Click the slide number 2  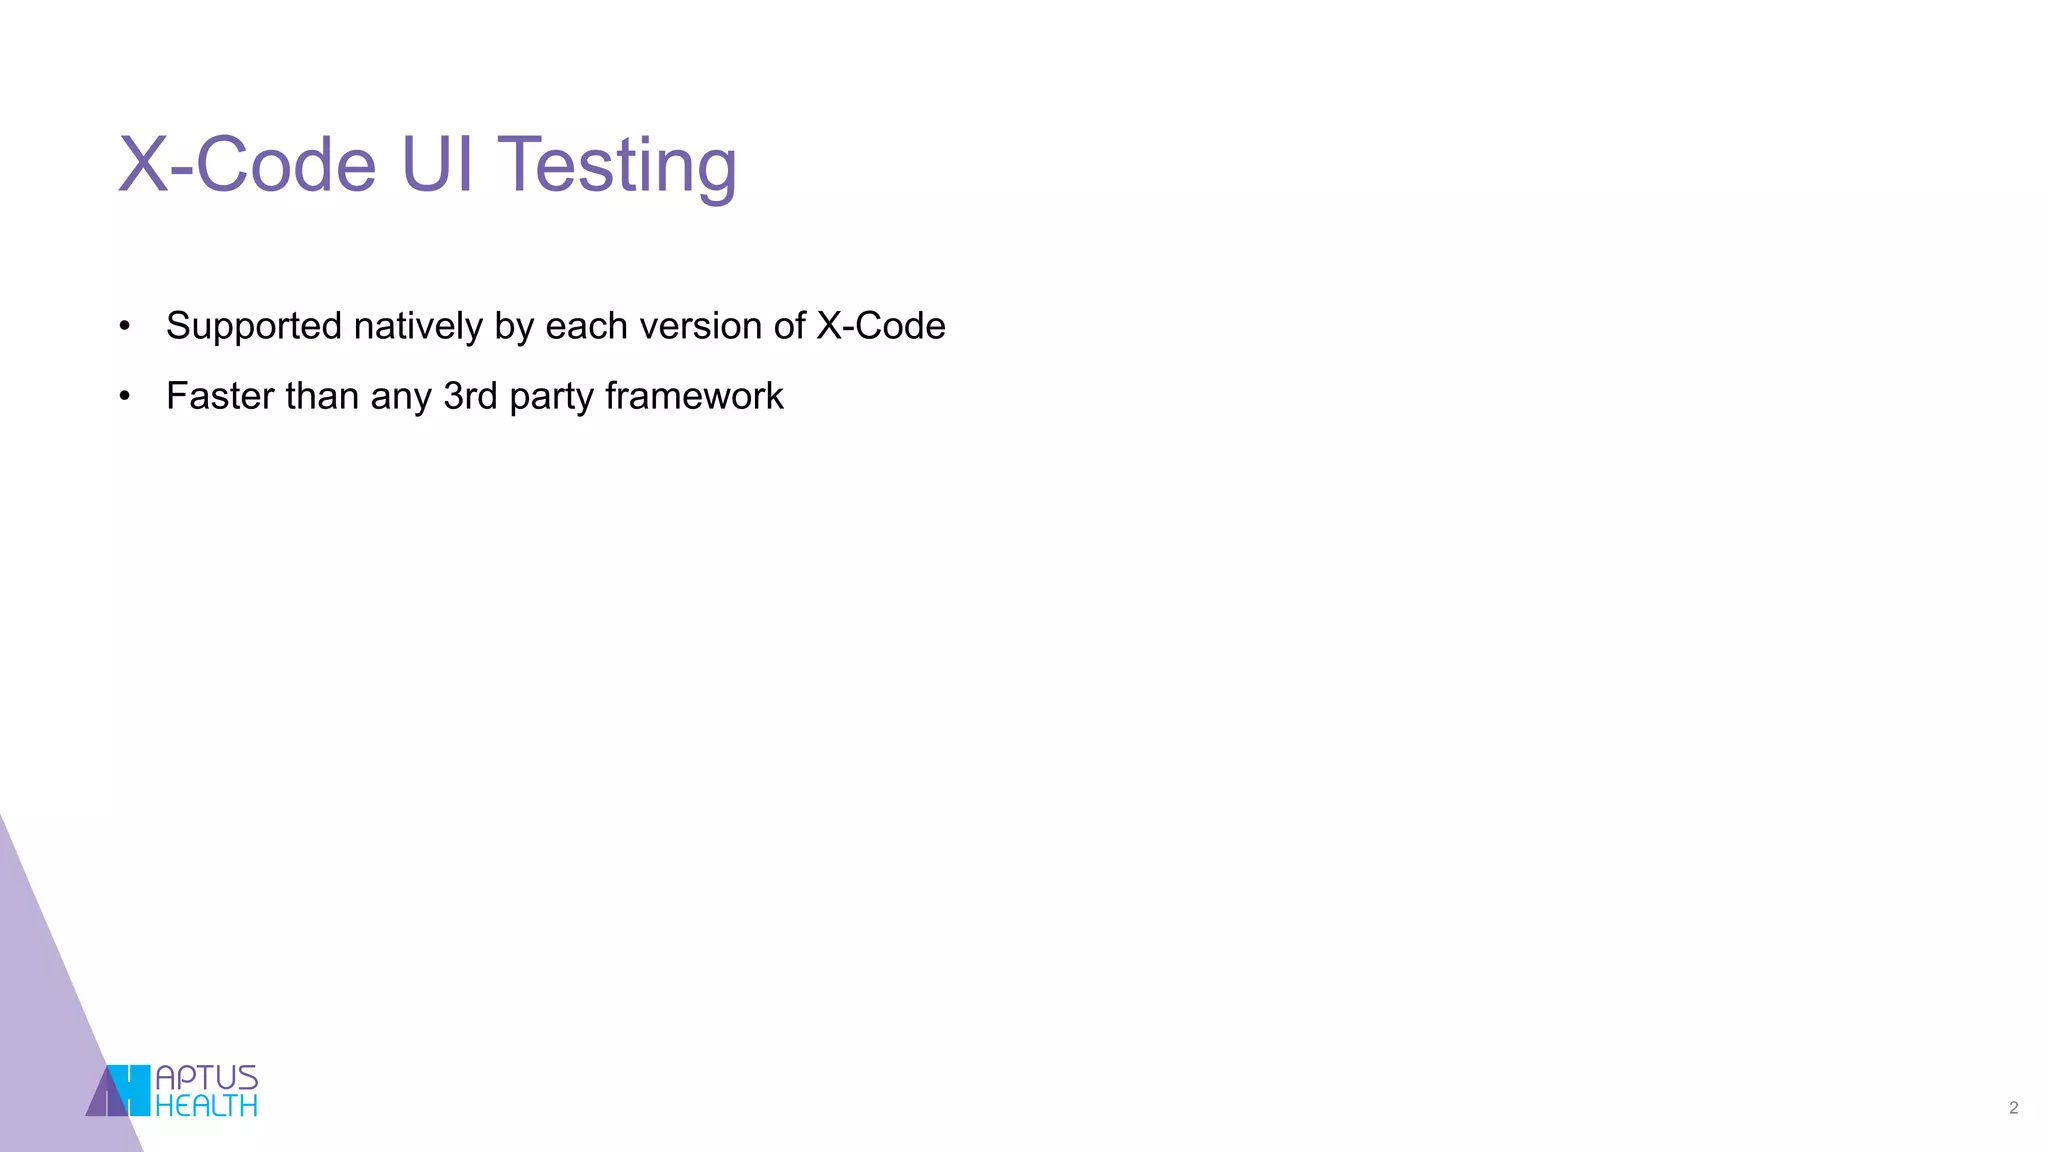click(2013, 1107)
